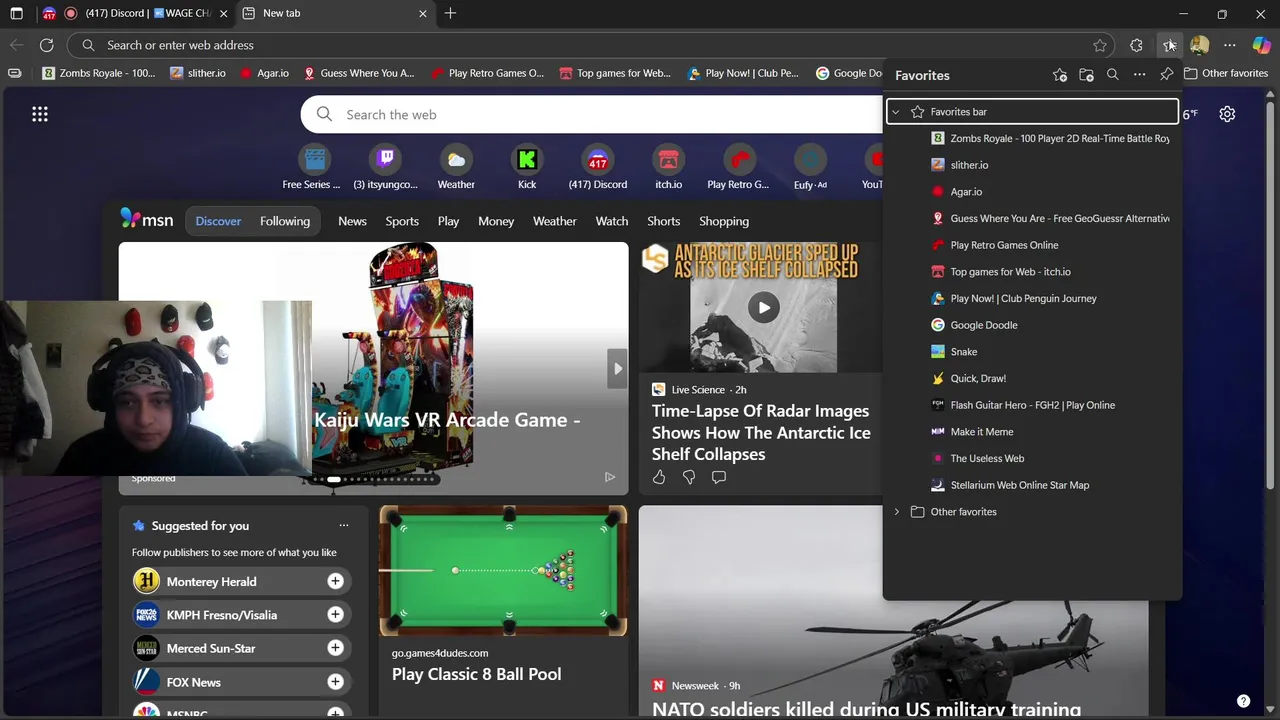Viewport: 1280px width, 720px height.
Task: Click the Copilot icon in toolbar
Action: [x=1261, y=45]
